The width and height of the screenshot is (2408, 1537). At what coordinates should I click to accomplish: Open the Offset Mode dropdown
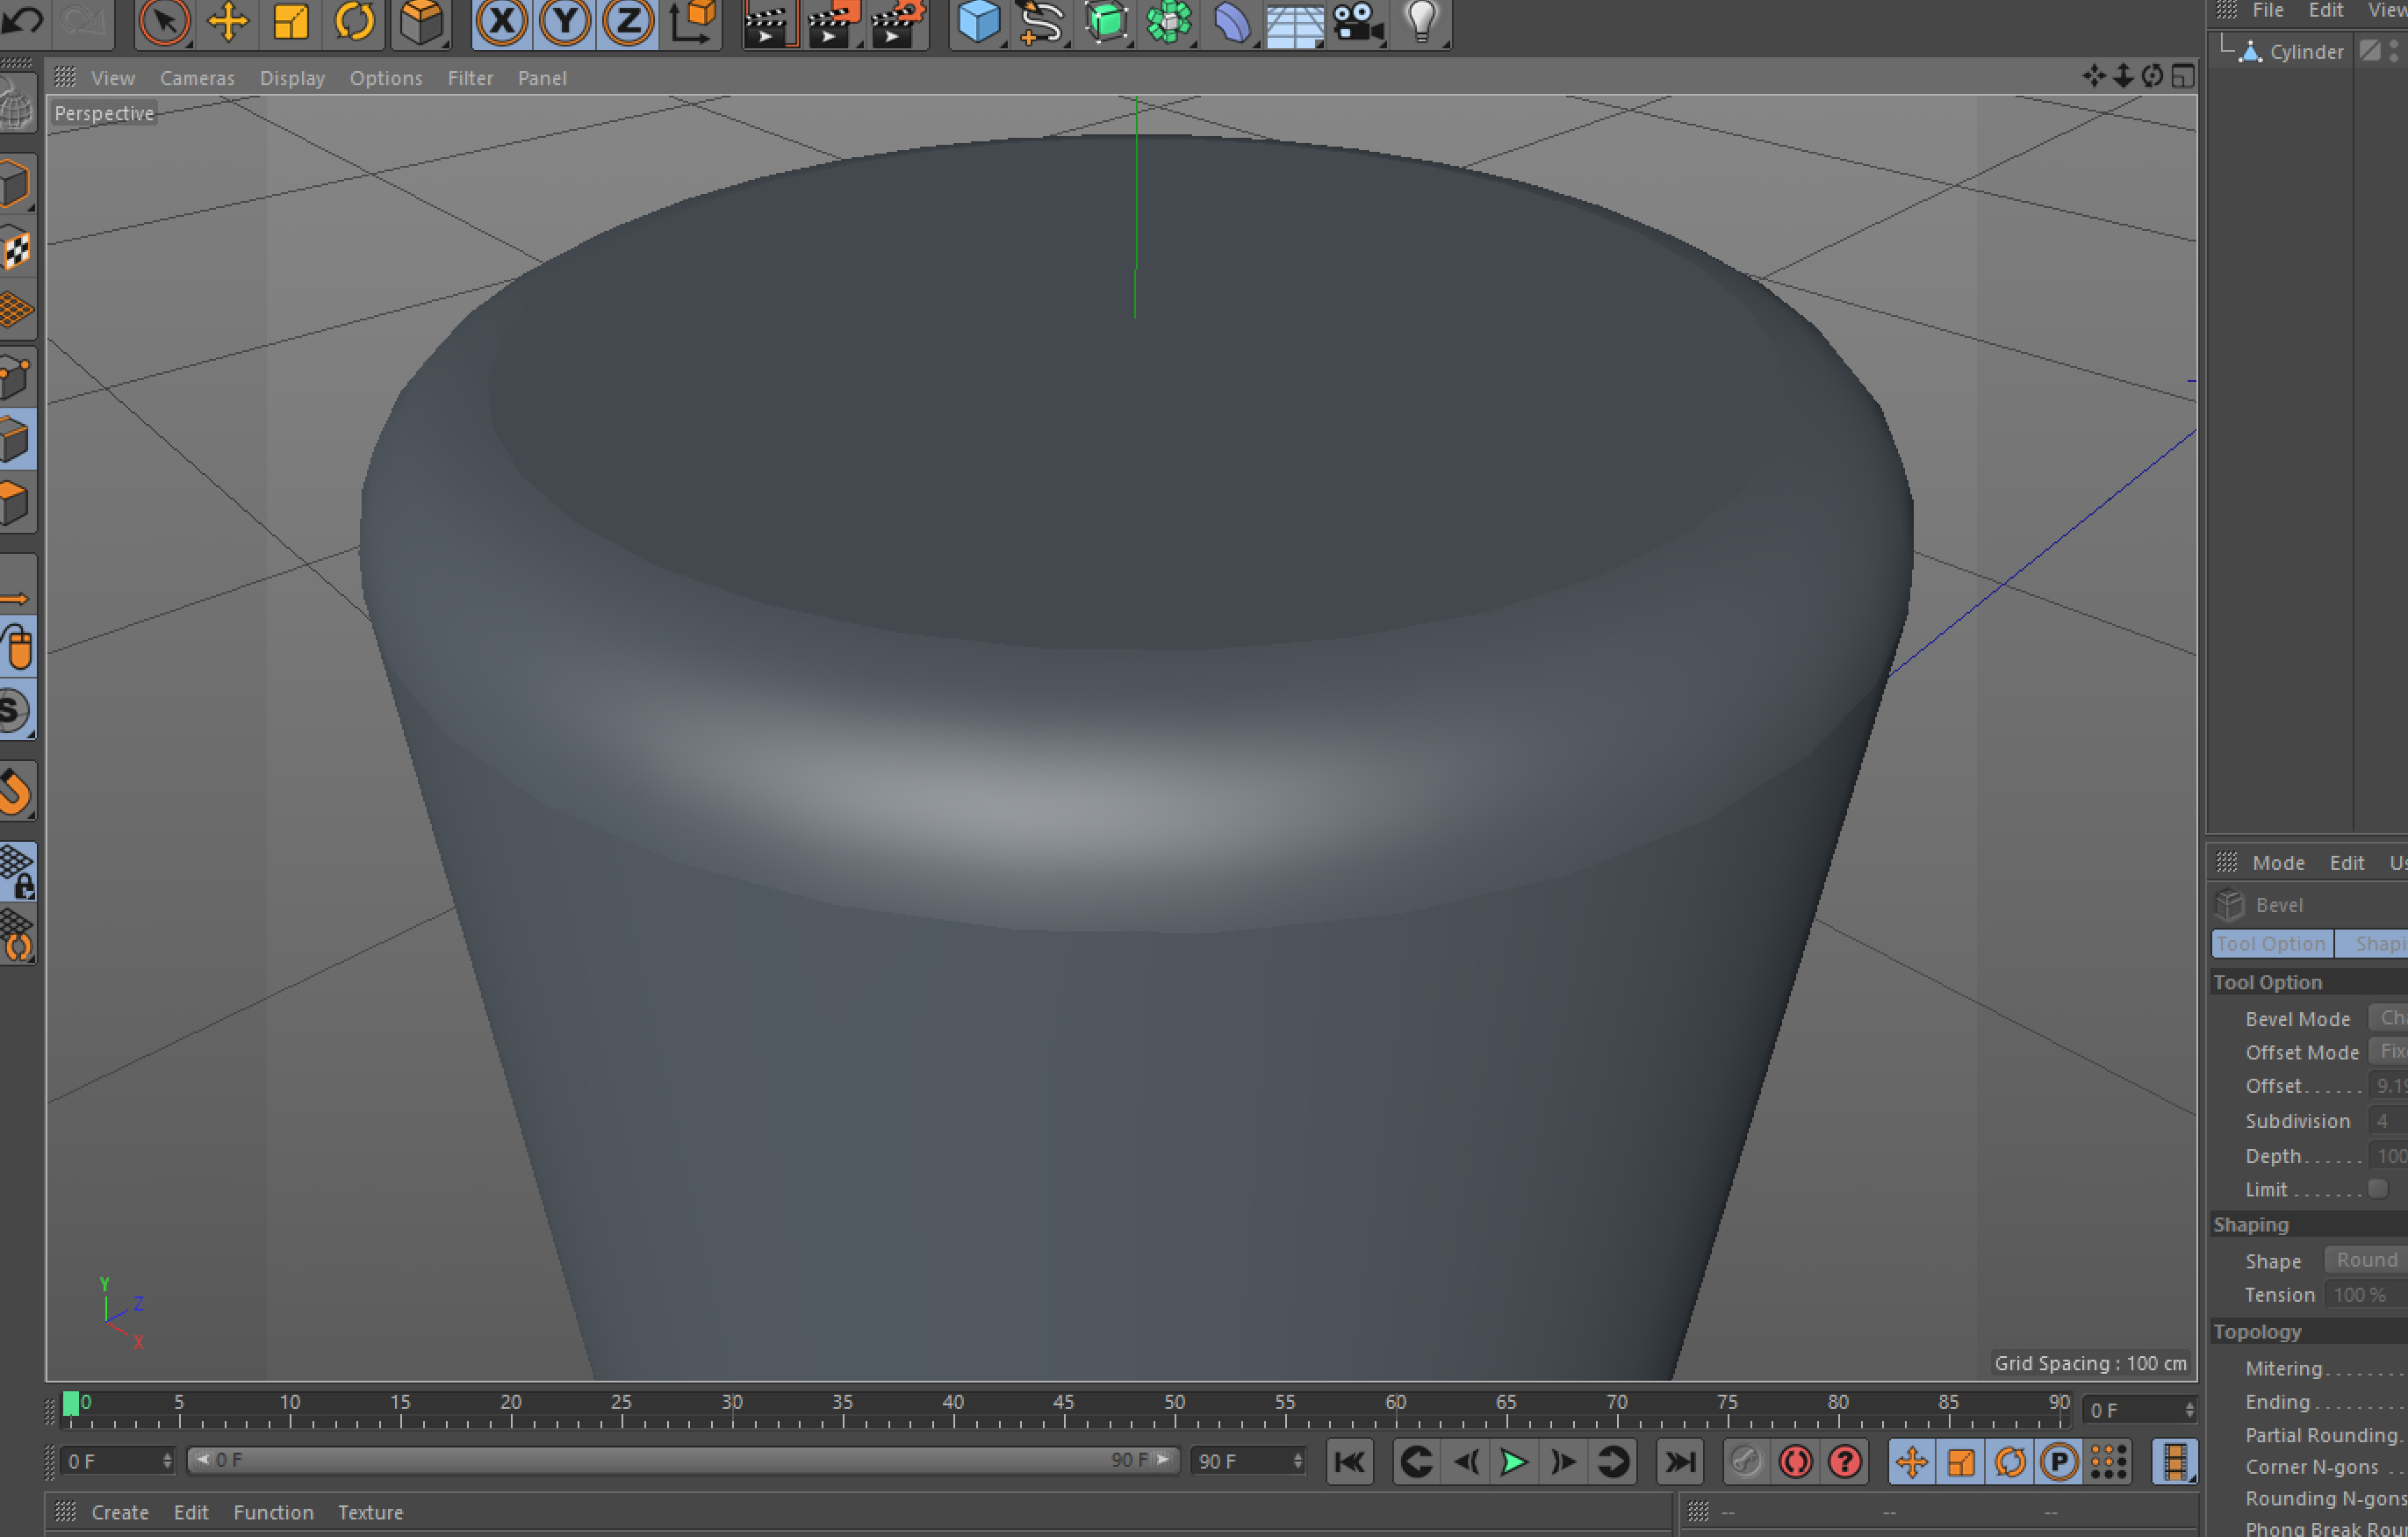[x=2388, y=1051]
